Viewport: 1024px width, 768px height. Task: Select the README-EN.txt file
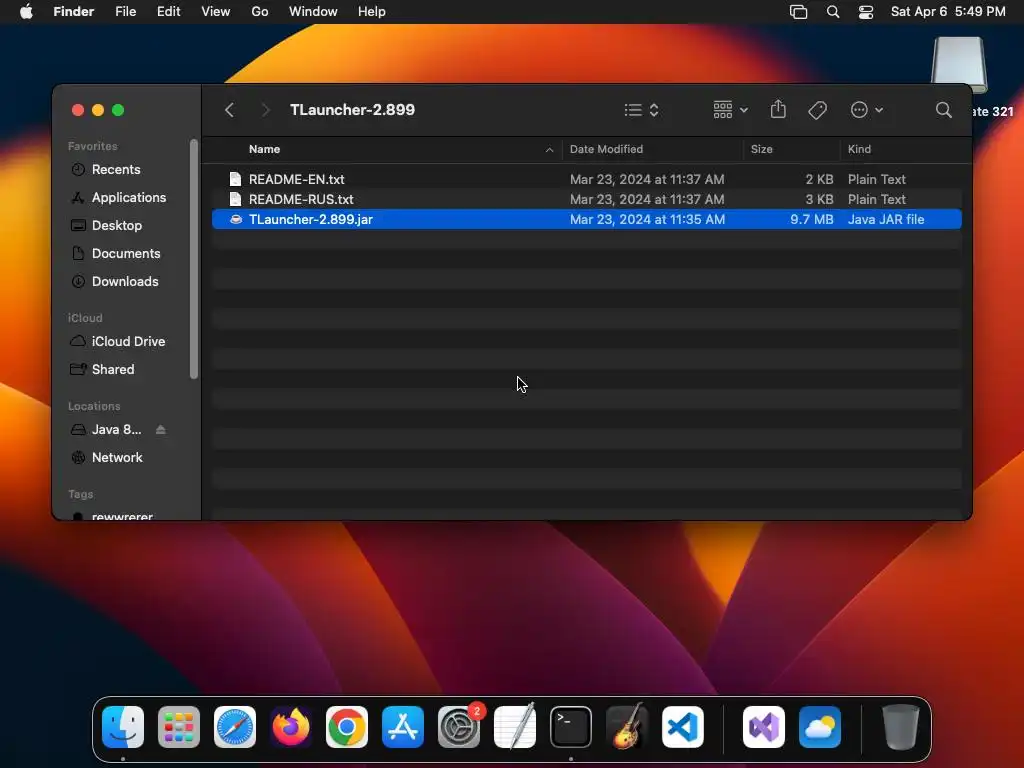(x=586, y=179)
